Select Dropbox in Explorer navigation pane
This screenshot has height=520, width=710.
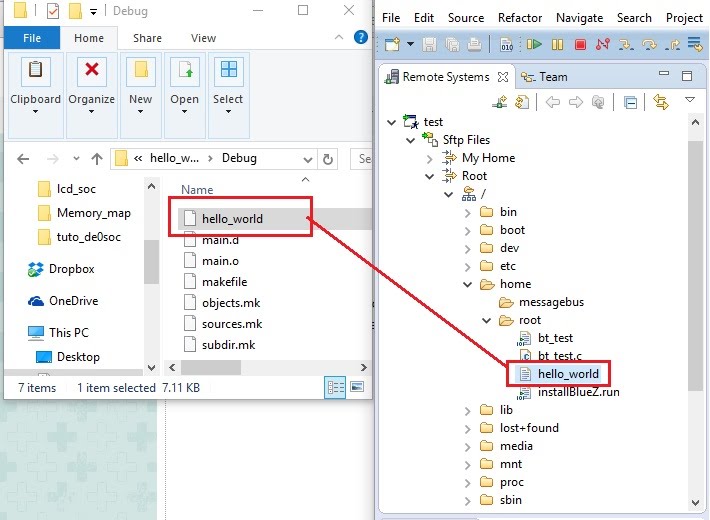click(61, 269)
